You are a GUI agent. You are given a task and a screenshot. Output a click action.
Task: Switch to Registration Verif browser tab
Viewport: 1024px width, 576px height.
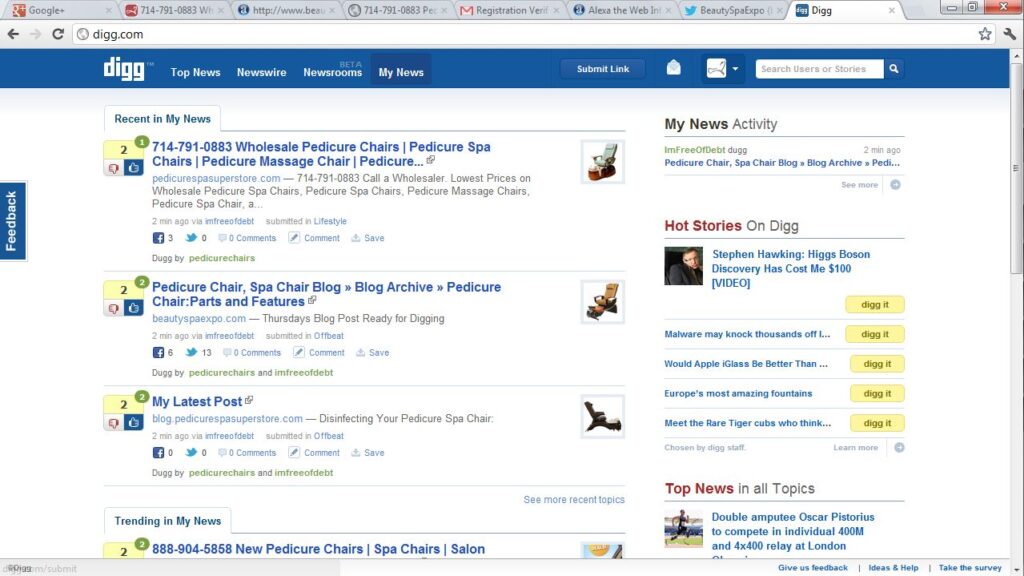tap(510, 10)
